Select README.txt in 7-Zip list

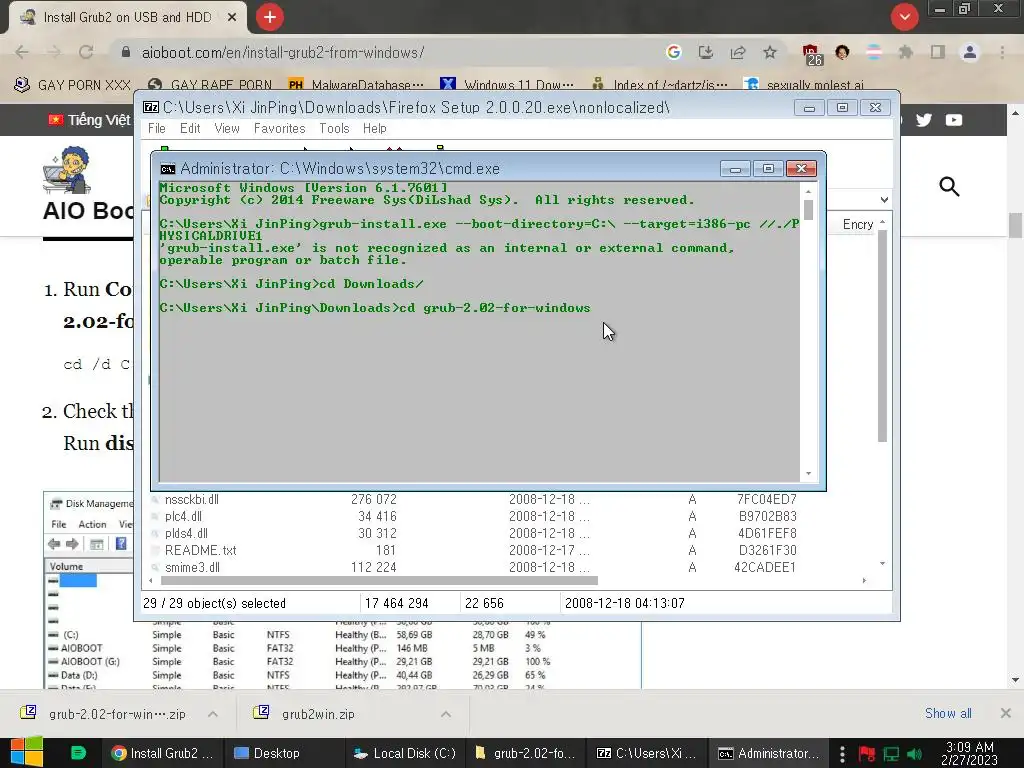click(200, 551)
